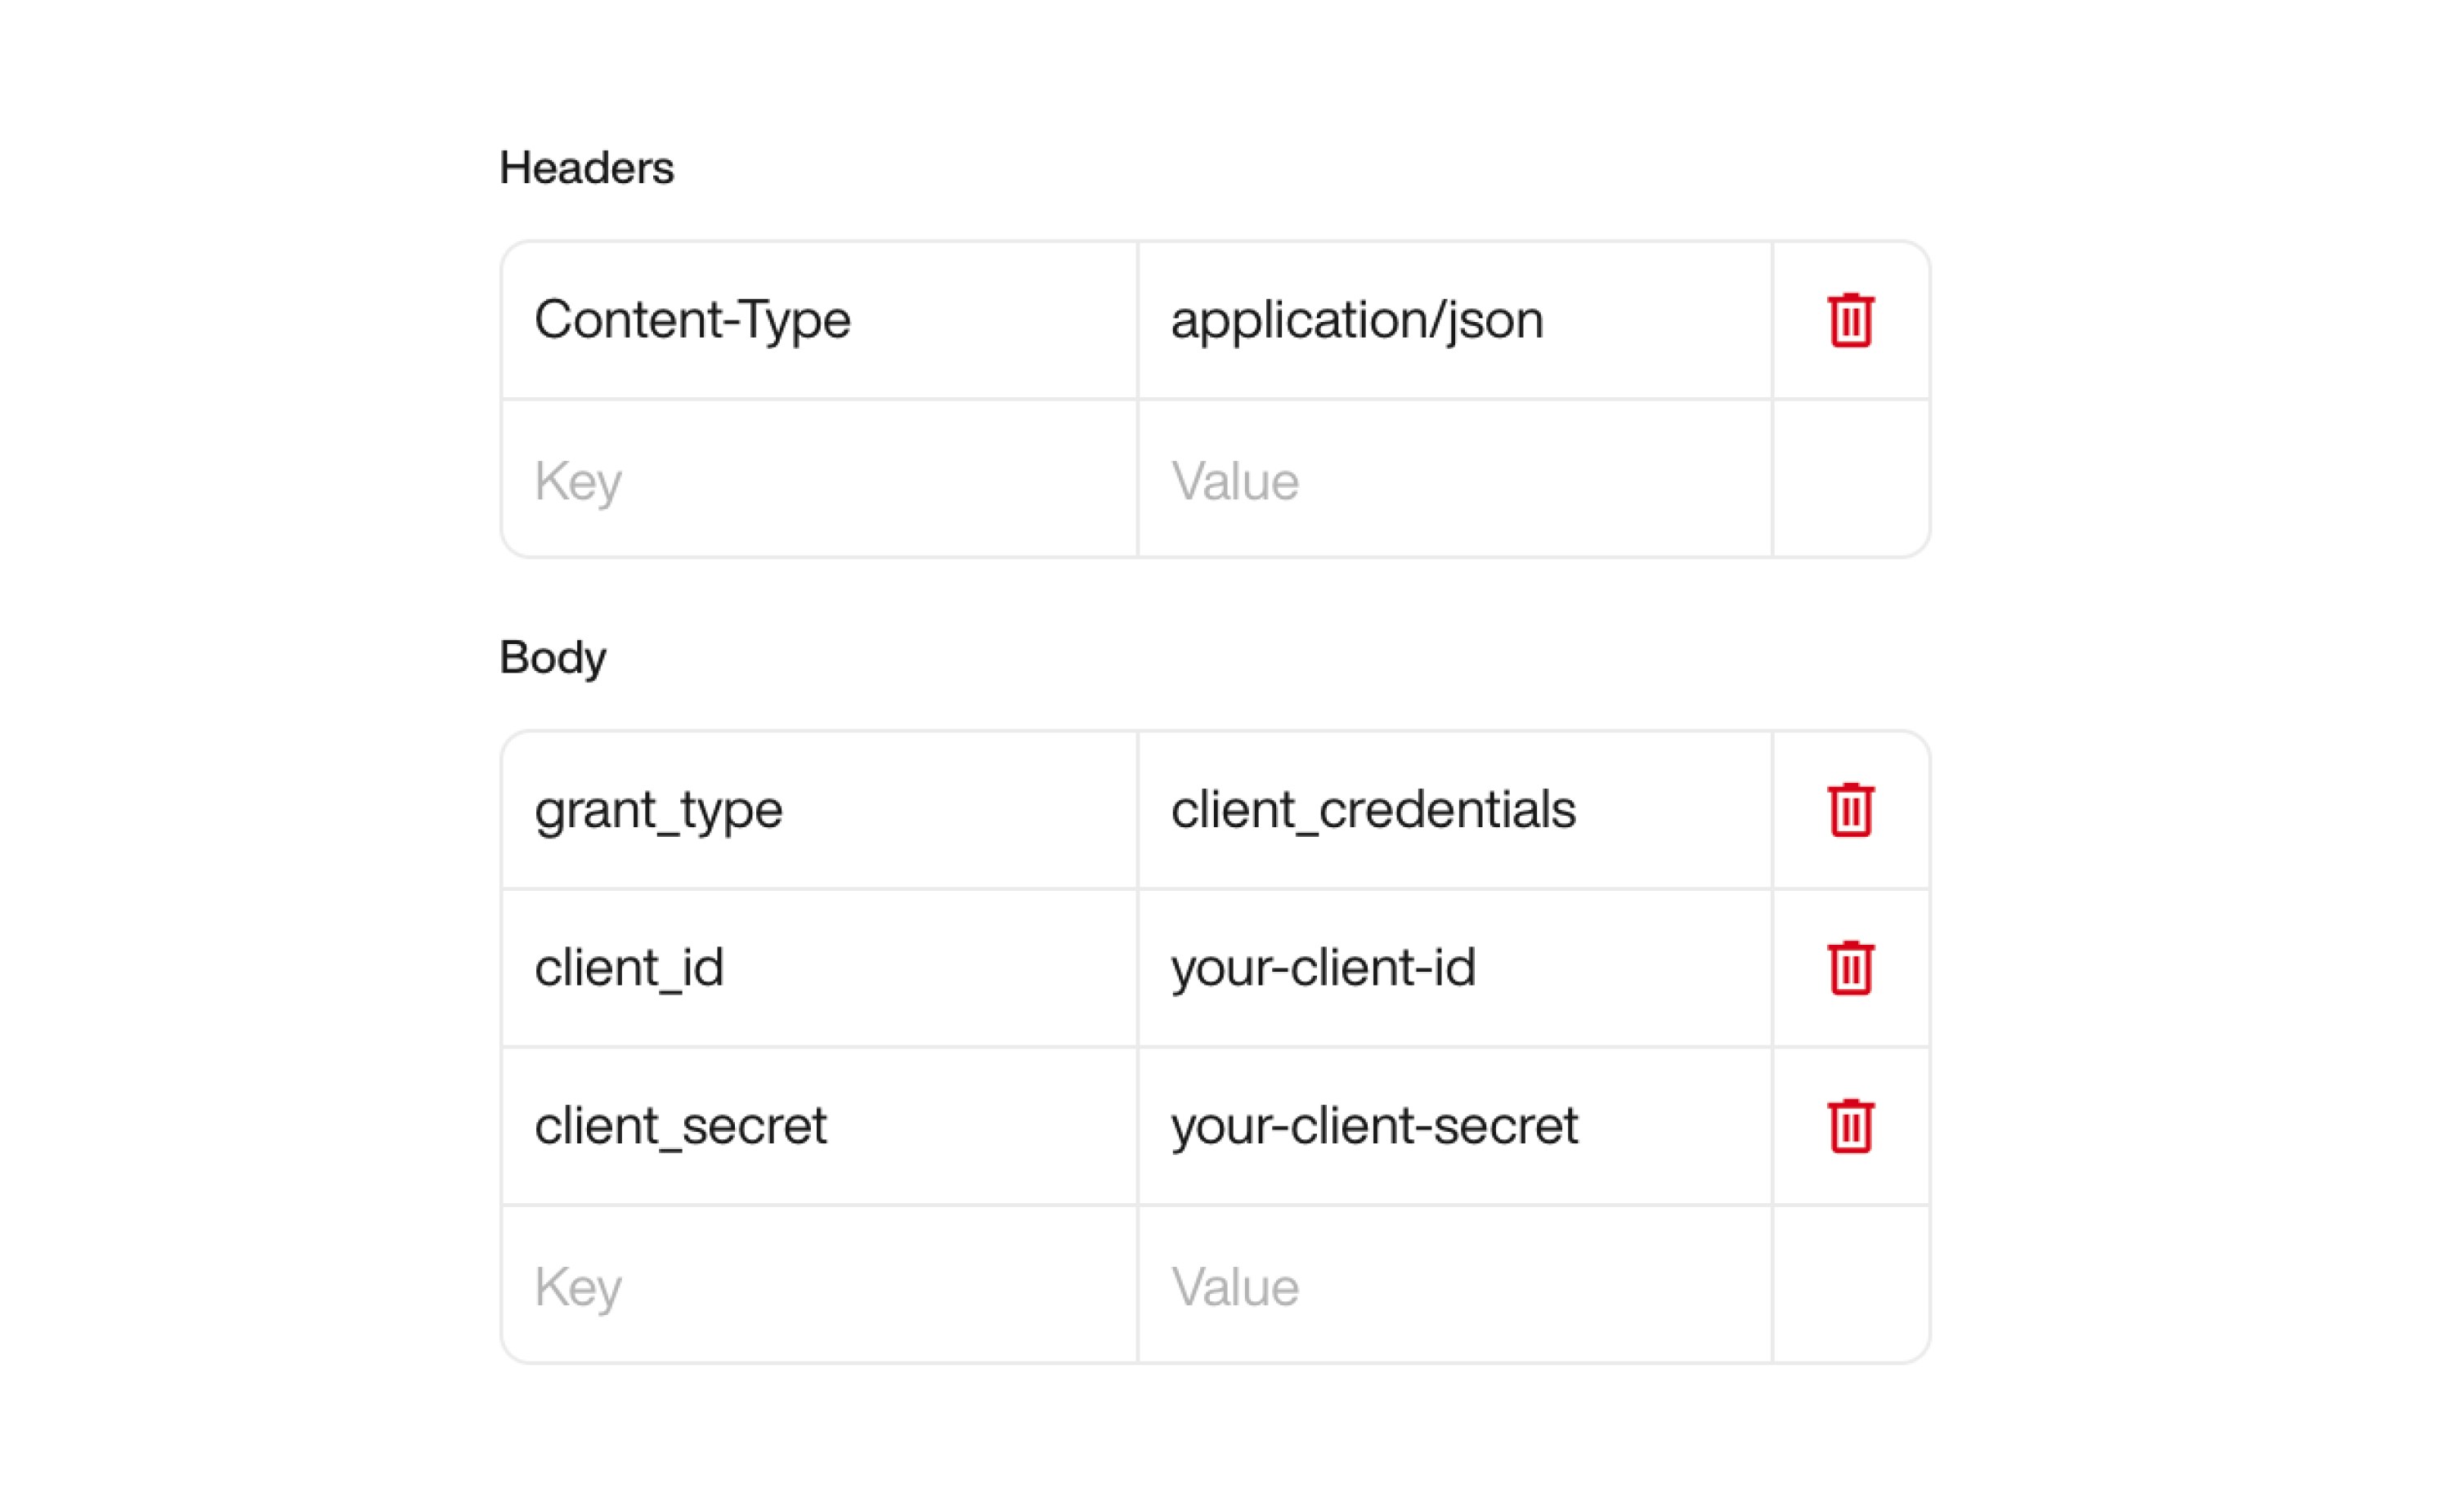2441x1512 pixels.
Task: Click the empty Value field under Headers
Action: tap(1450, 480)
